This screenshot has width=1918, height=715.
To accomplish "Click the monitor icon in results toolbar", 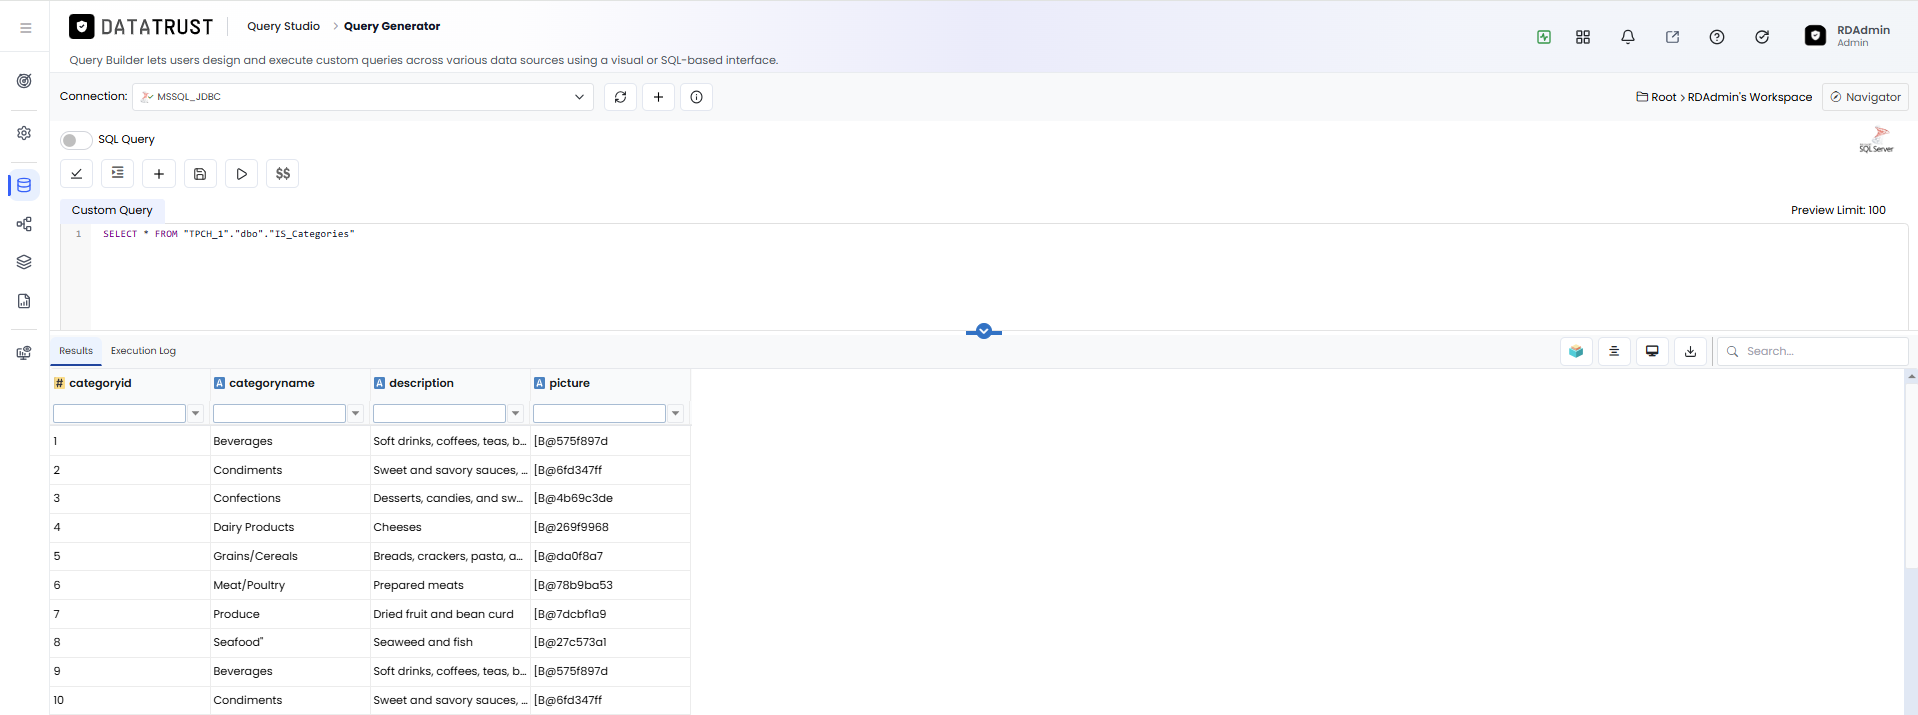I will point(1652,351).
